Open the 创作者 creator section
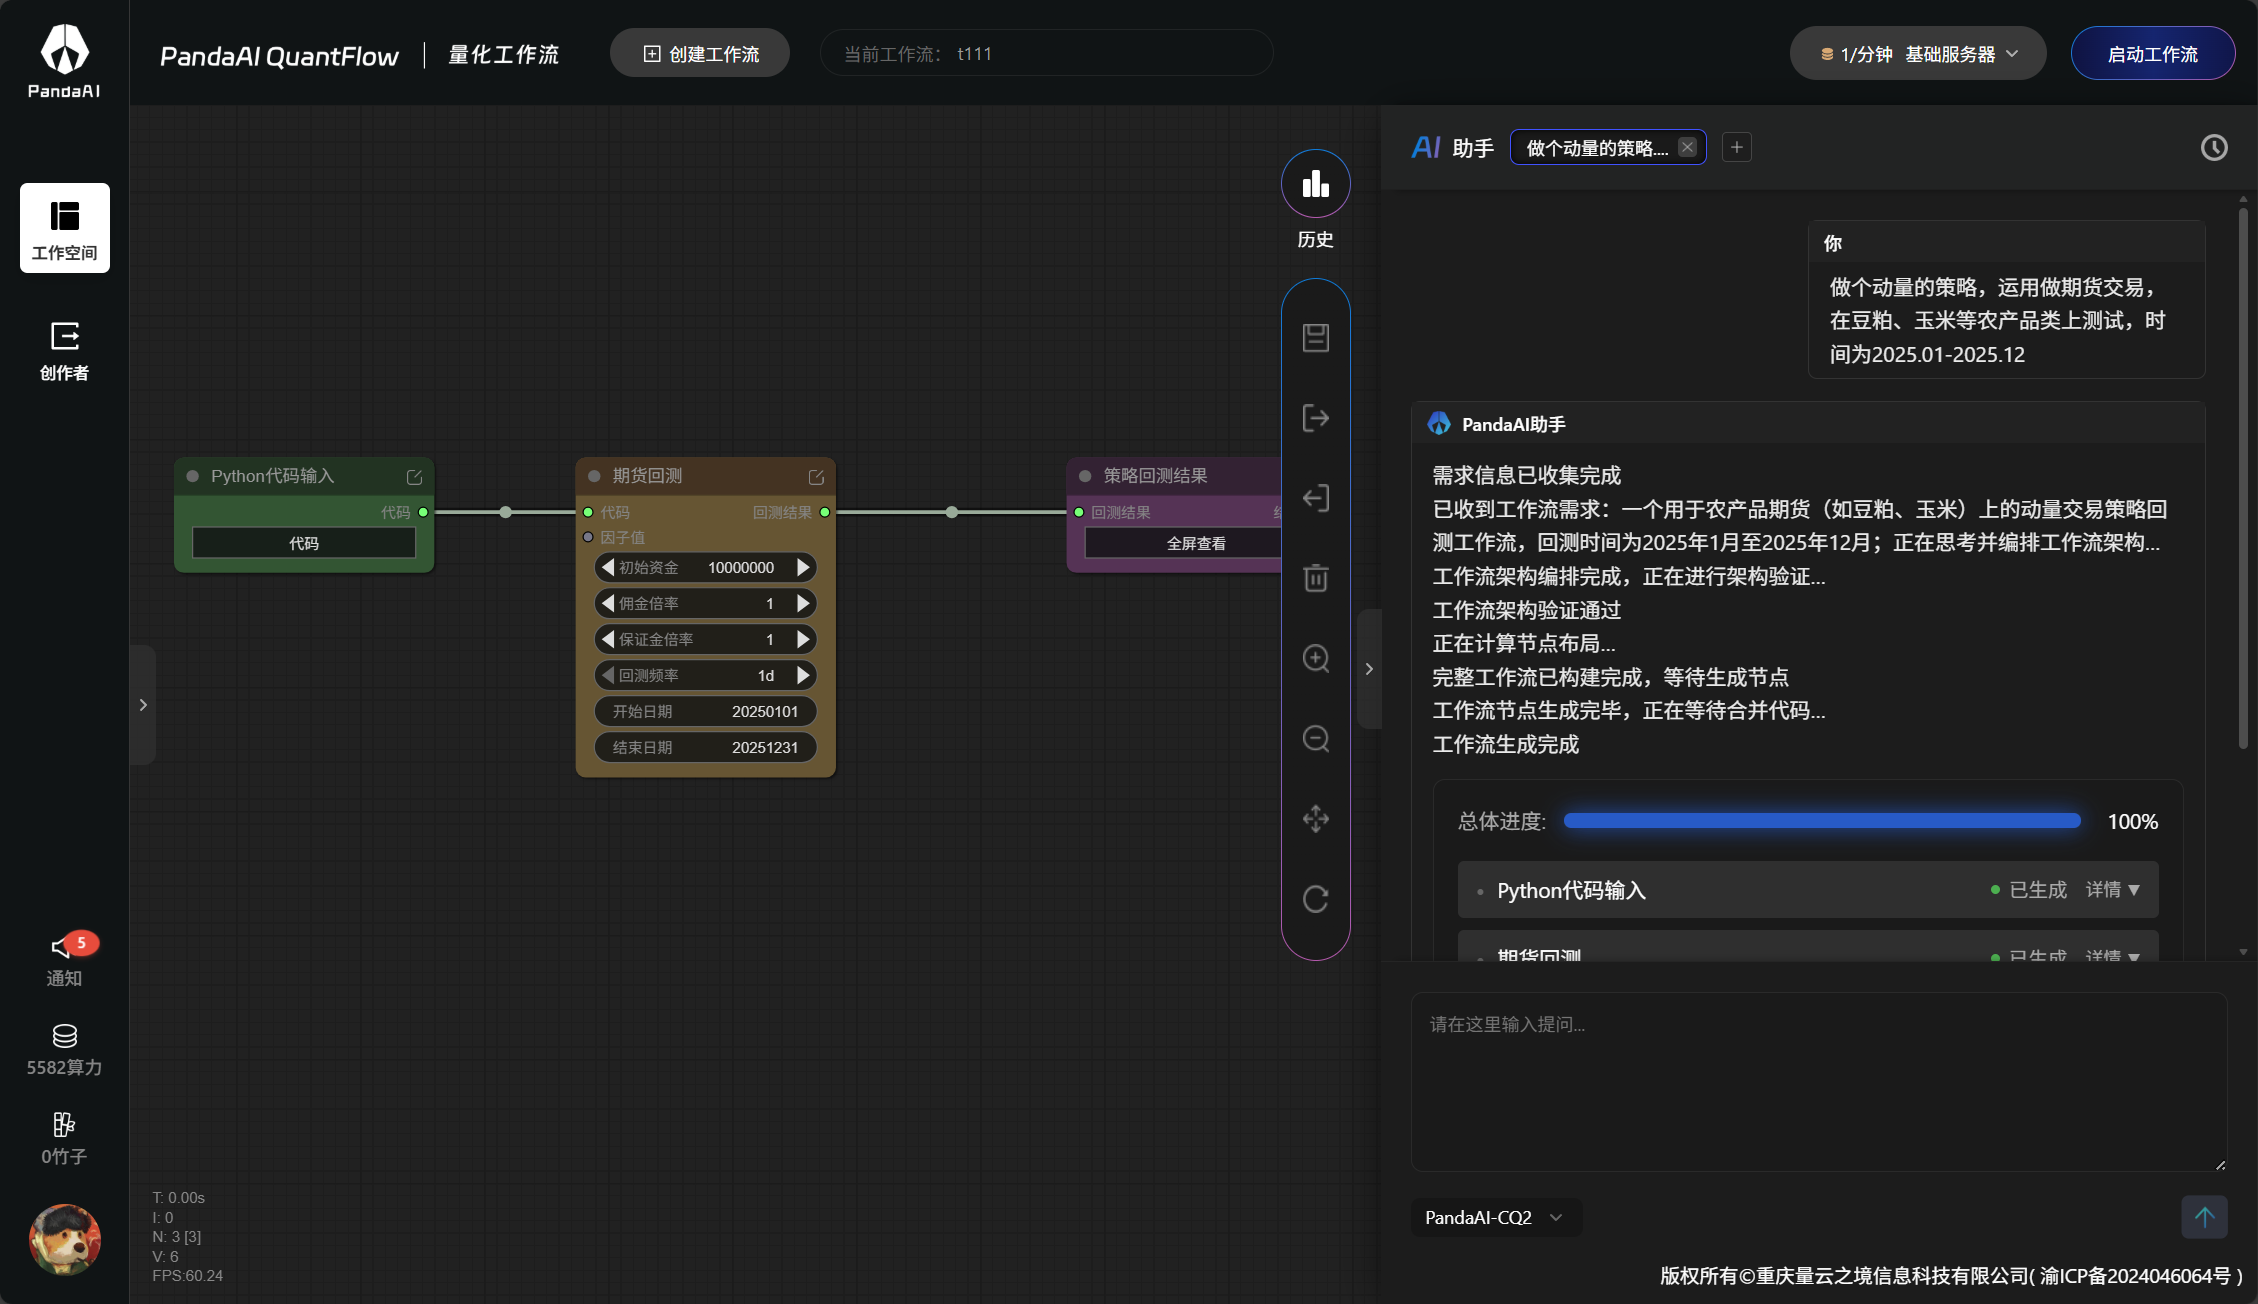Viewport: 2258px width, 1304px height. [65, 351]
